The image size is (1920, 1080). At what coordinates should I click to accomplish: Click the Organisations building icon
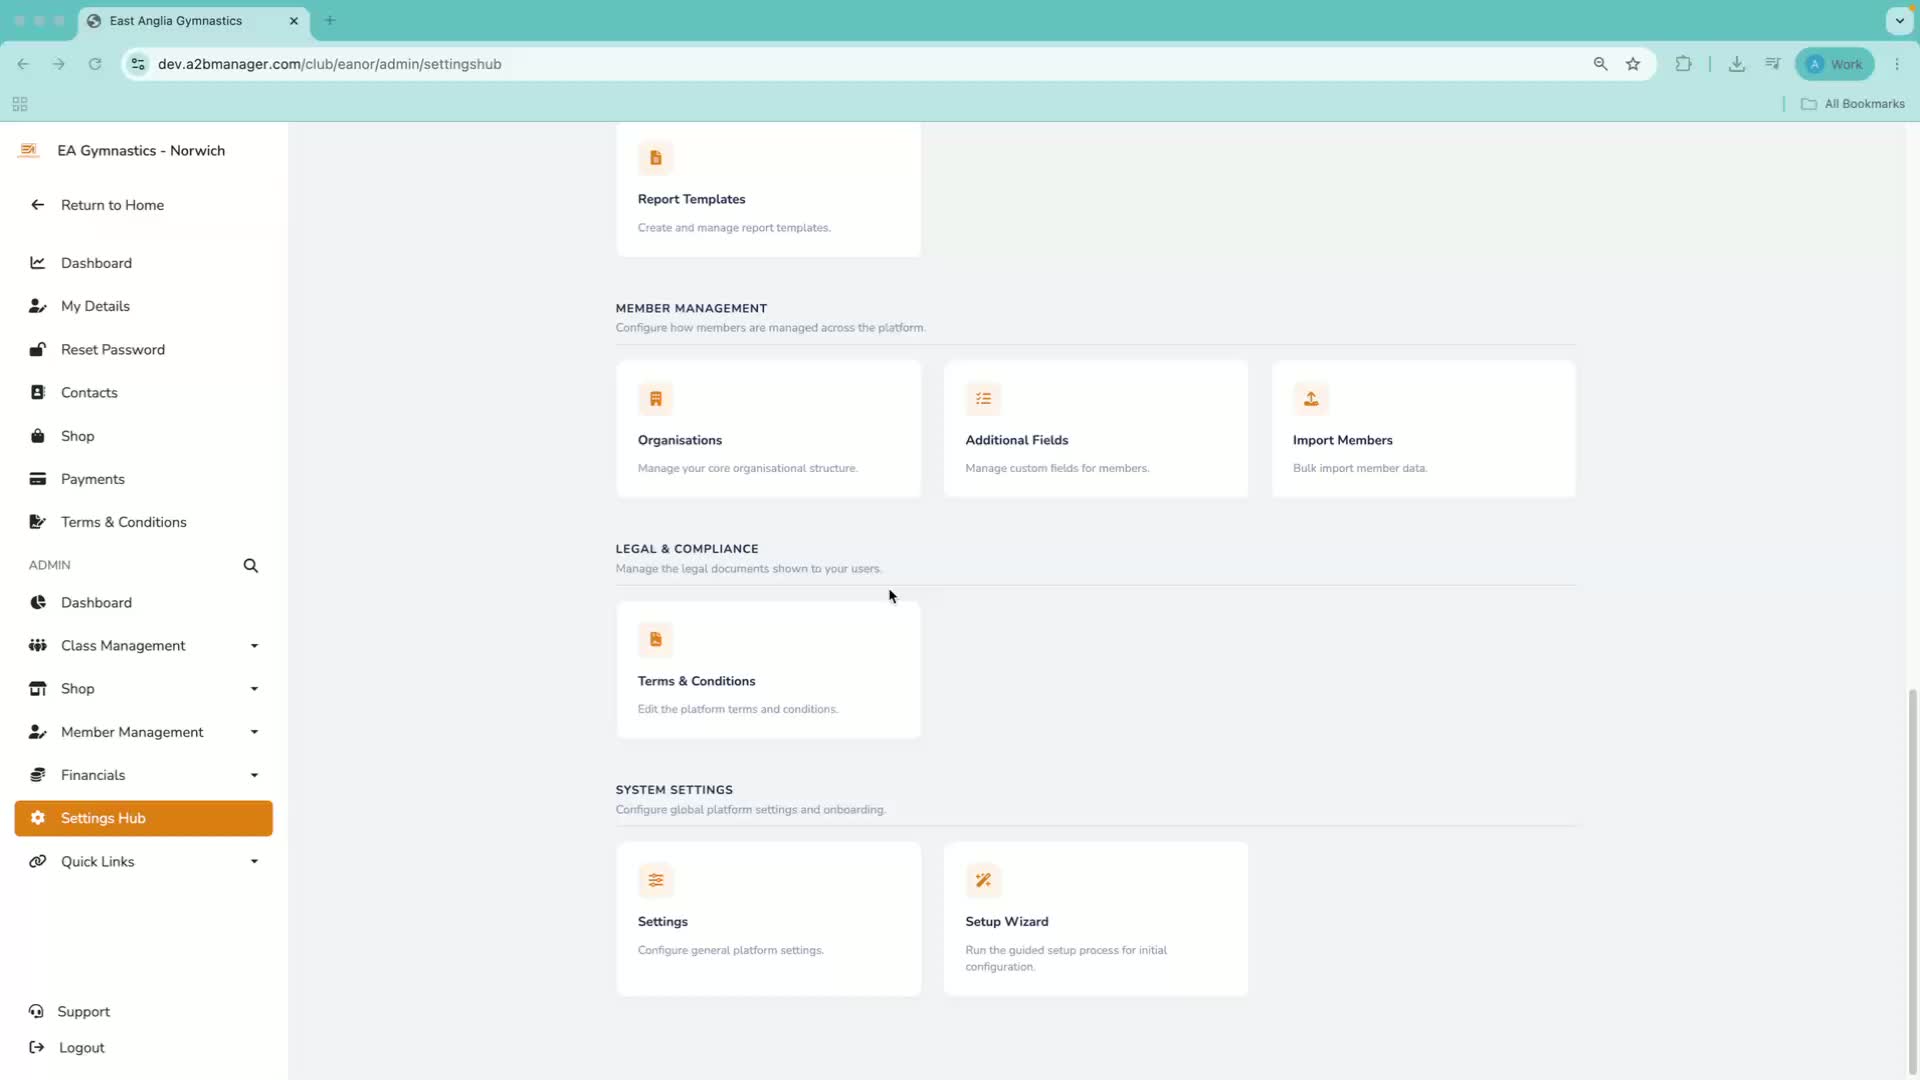656,399
